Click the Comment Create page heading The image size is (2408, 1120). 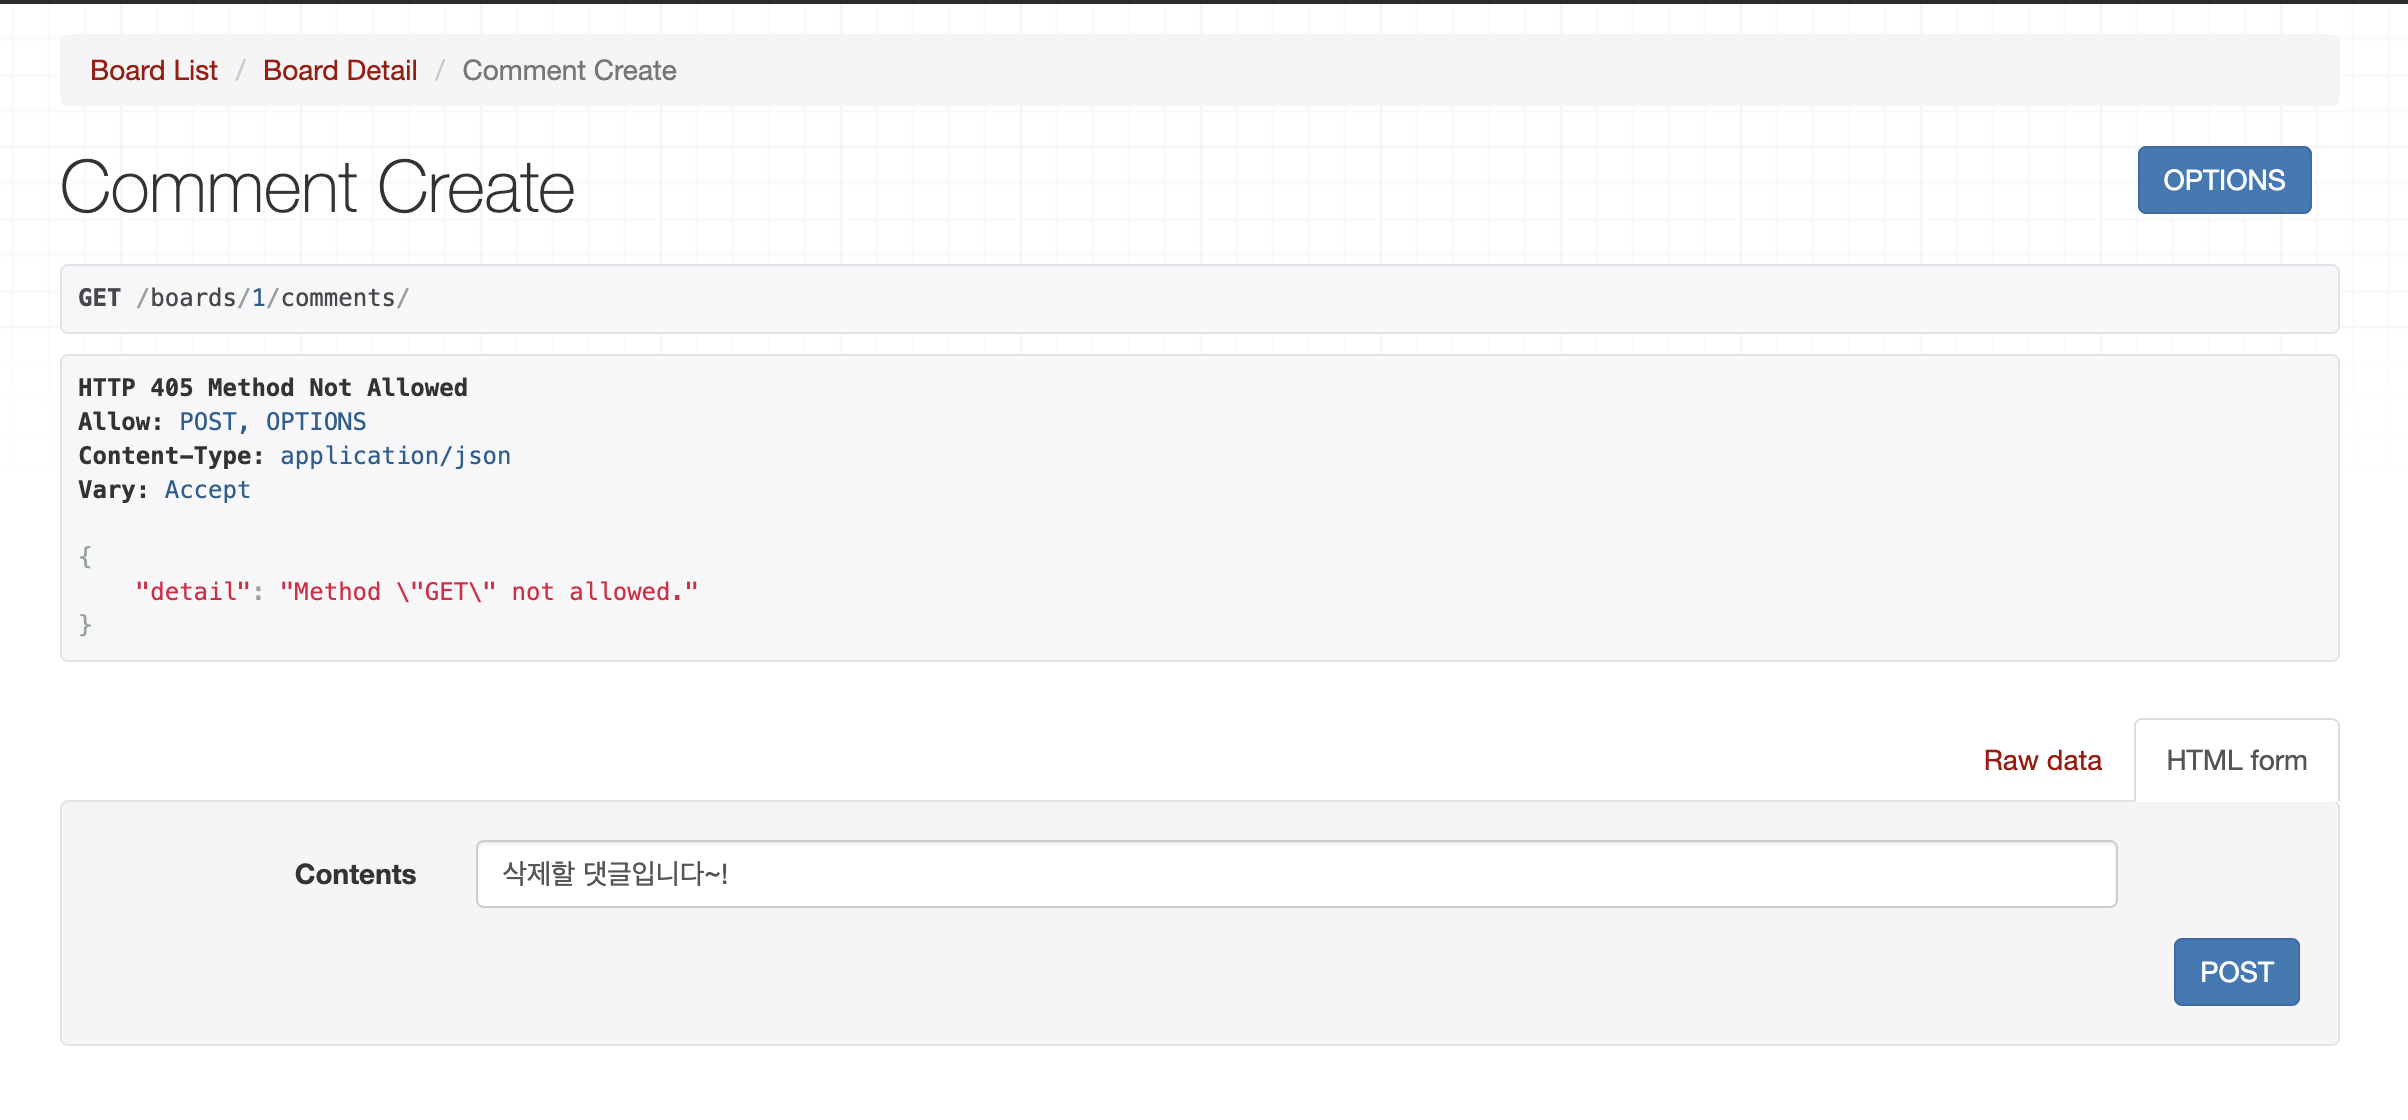pos(317,188)
